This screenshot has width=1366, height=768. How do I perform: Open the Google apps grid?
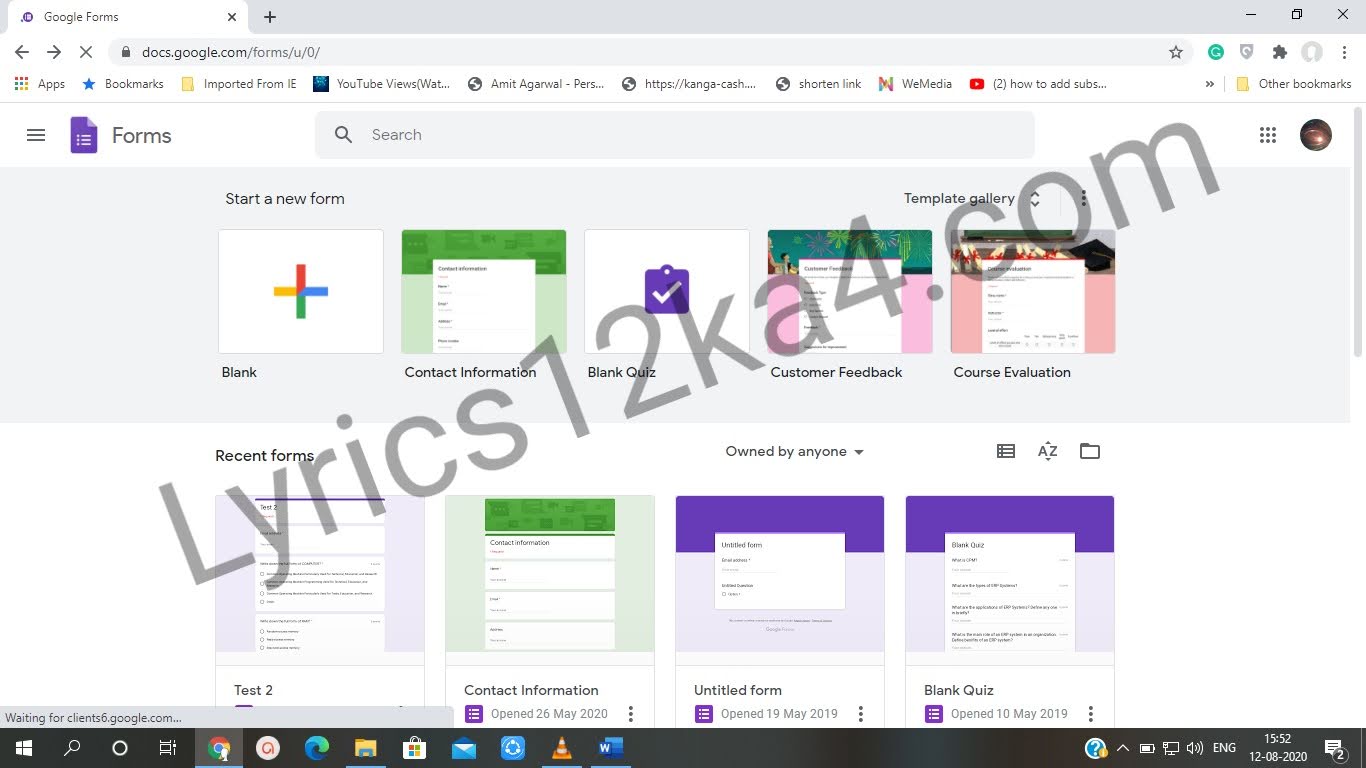(1268, 135)
